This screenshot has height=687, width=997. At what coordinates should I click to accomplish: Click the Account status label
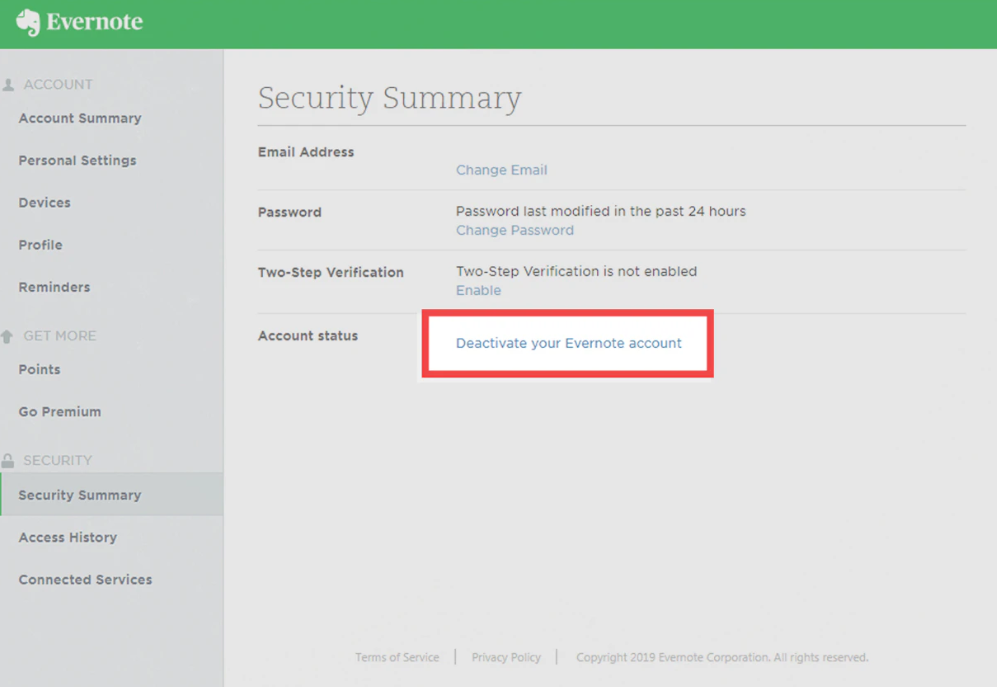coord(308,336)
